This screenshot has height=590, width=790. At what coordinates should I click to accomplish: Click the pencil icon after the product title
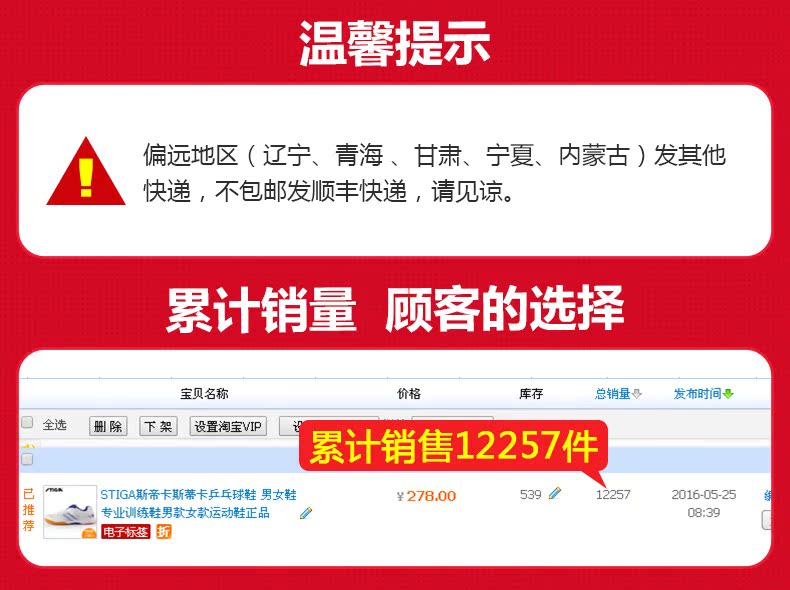pos(306,513)
